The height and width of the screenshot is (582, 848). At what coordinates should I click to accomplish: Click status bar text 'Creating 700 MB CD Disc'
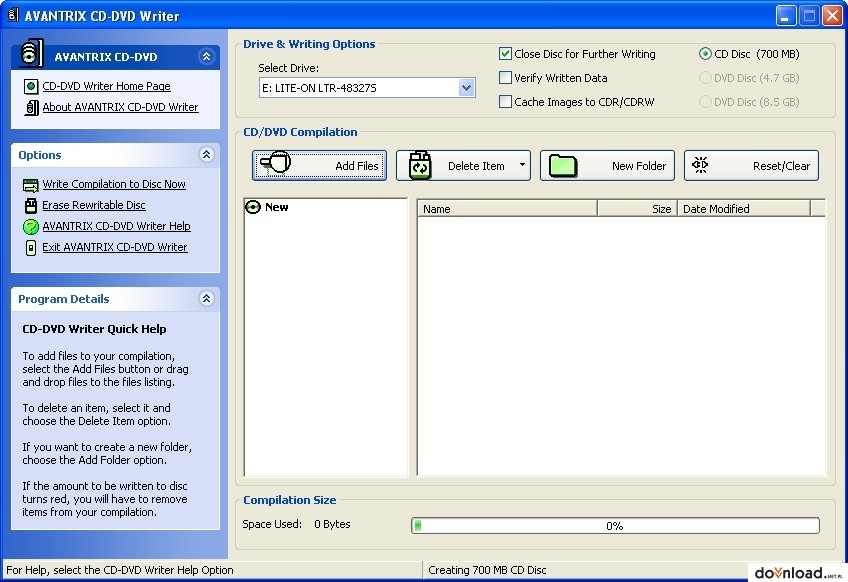click(x=487, y=570)
